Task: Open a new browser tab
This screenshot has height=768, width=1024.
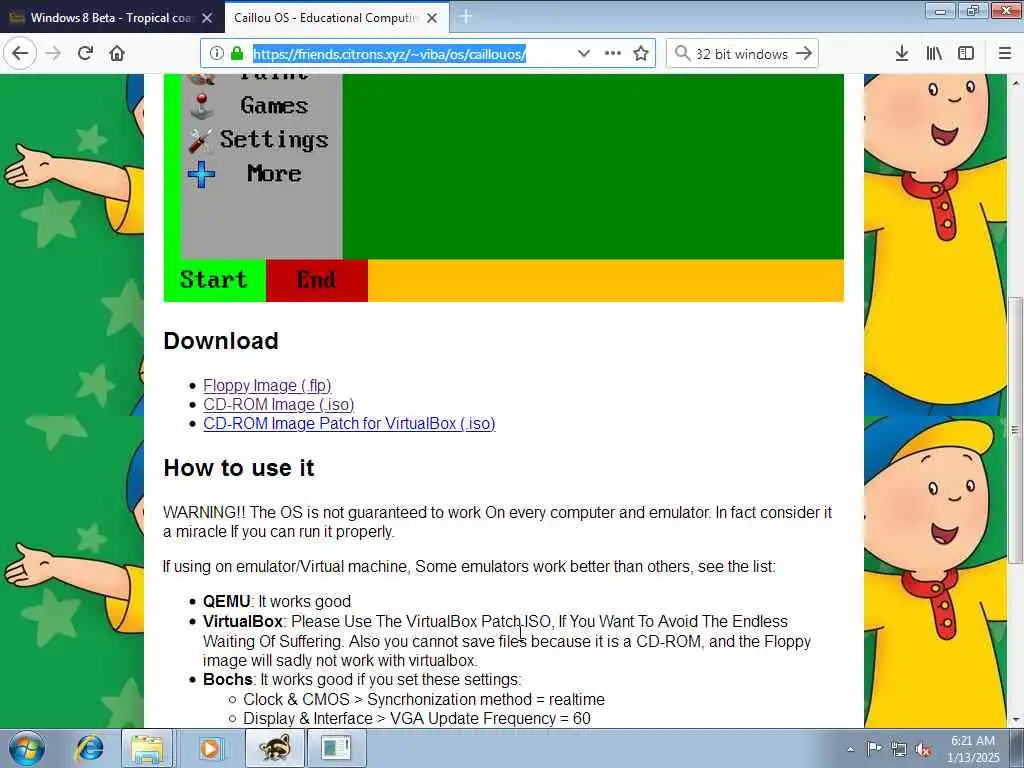Action: 466,17
